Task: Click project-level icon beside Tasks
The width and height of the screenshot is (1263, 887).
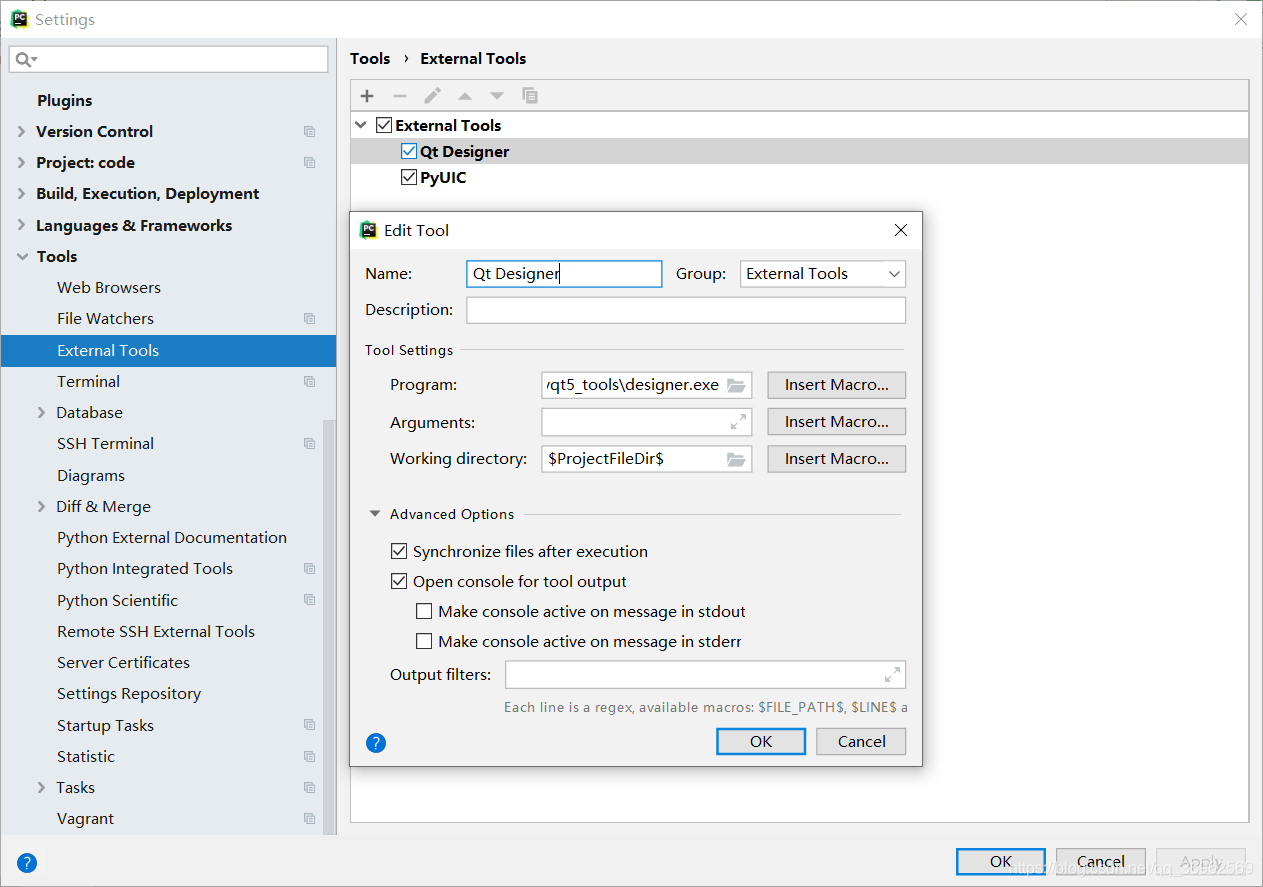Action: click(x=309, y=788)
